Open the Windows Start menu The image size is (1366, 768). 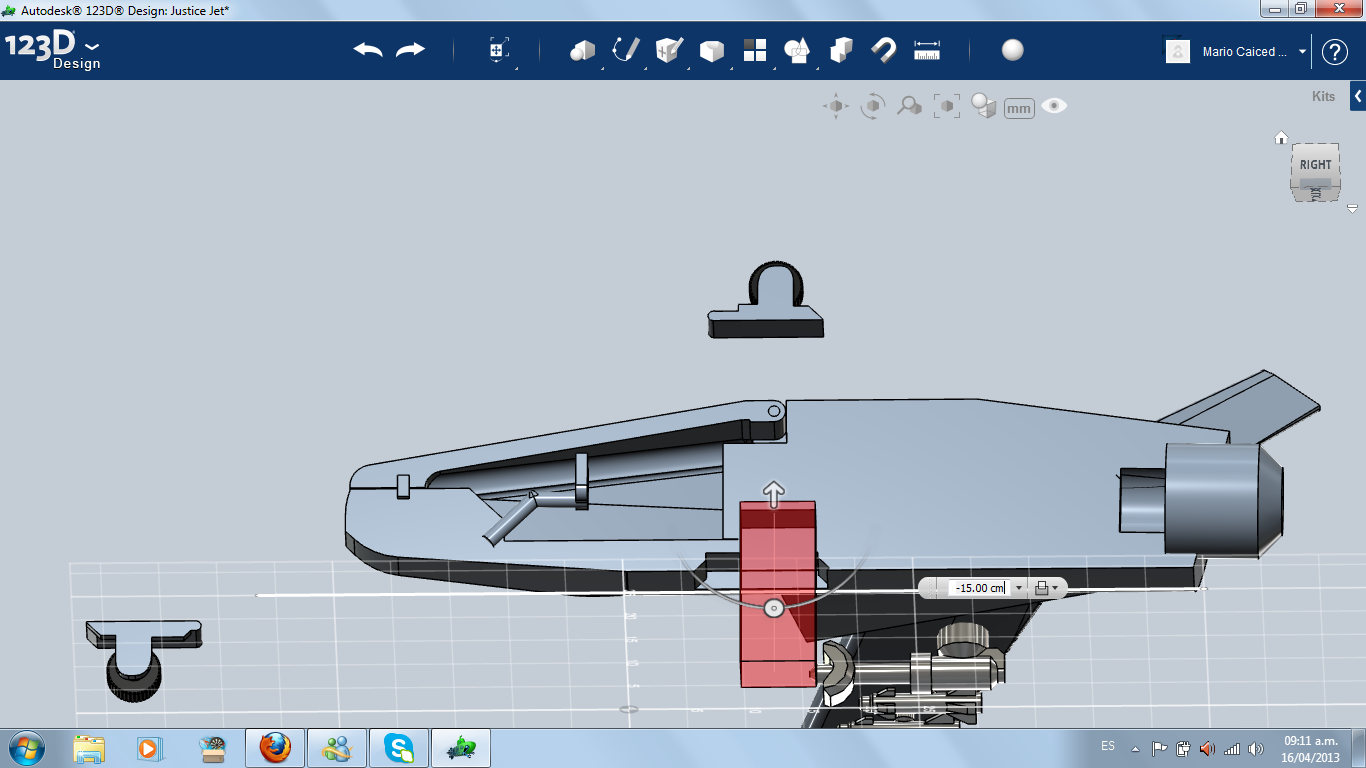tap(25, 747)
